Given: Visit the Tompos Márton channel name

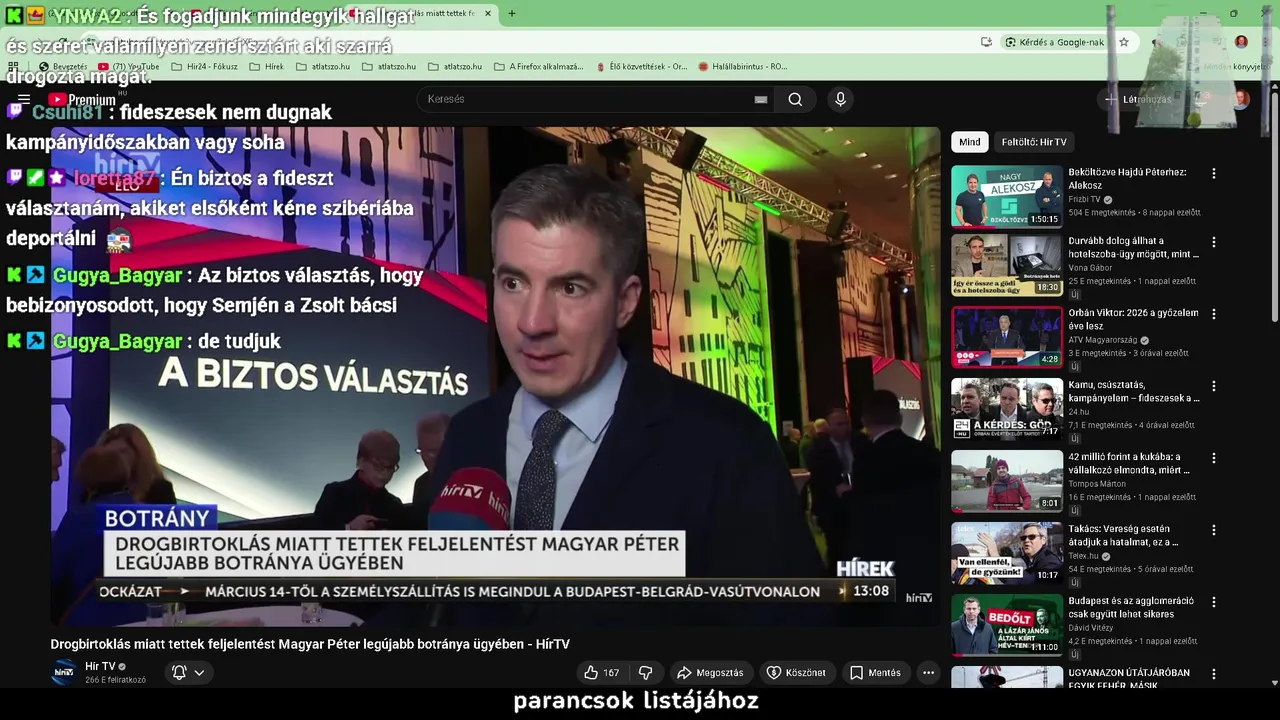Looking at the screenshot, I should click(1097, 484).
